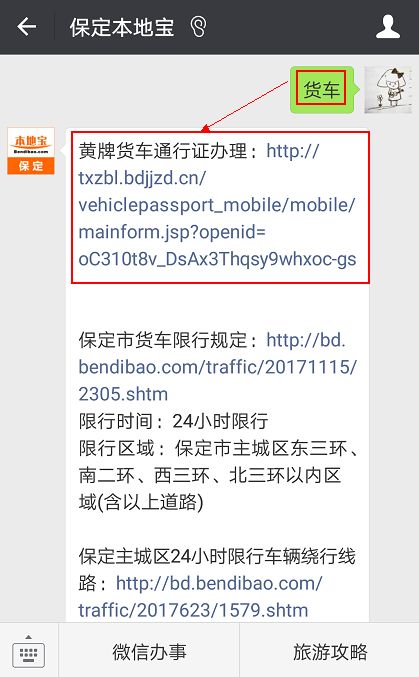Open the 微信办事 menu

149,652
